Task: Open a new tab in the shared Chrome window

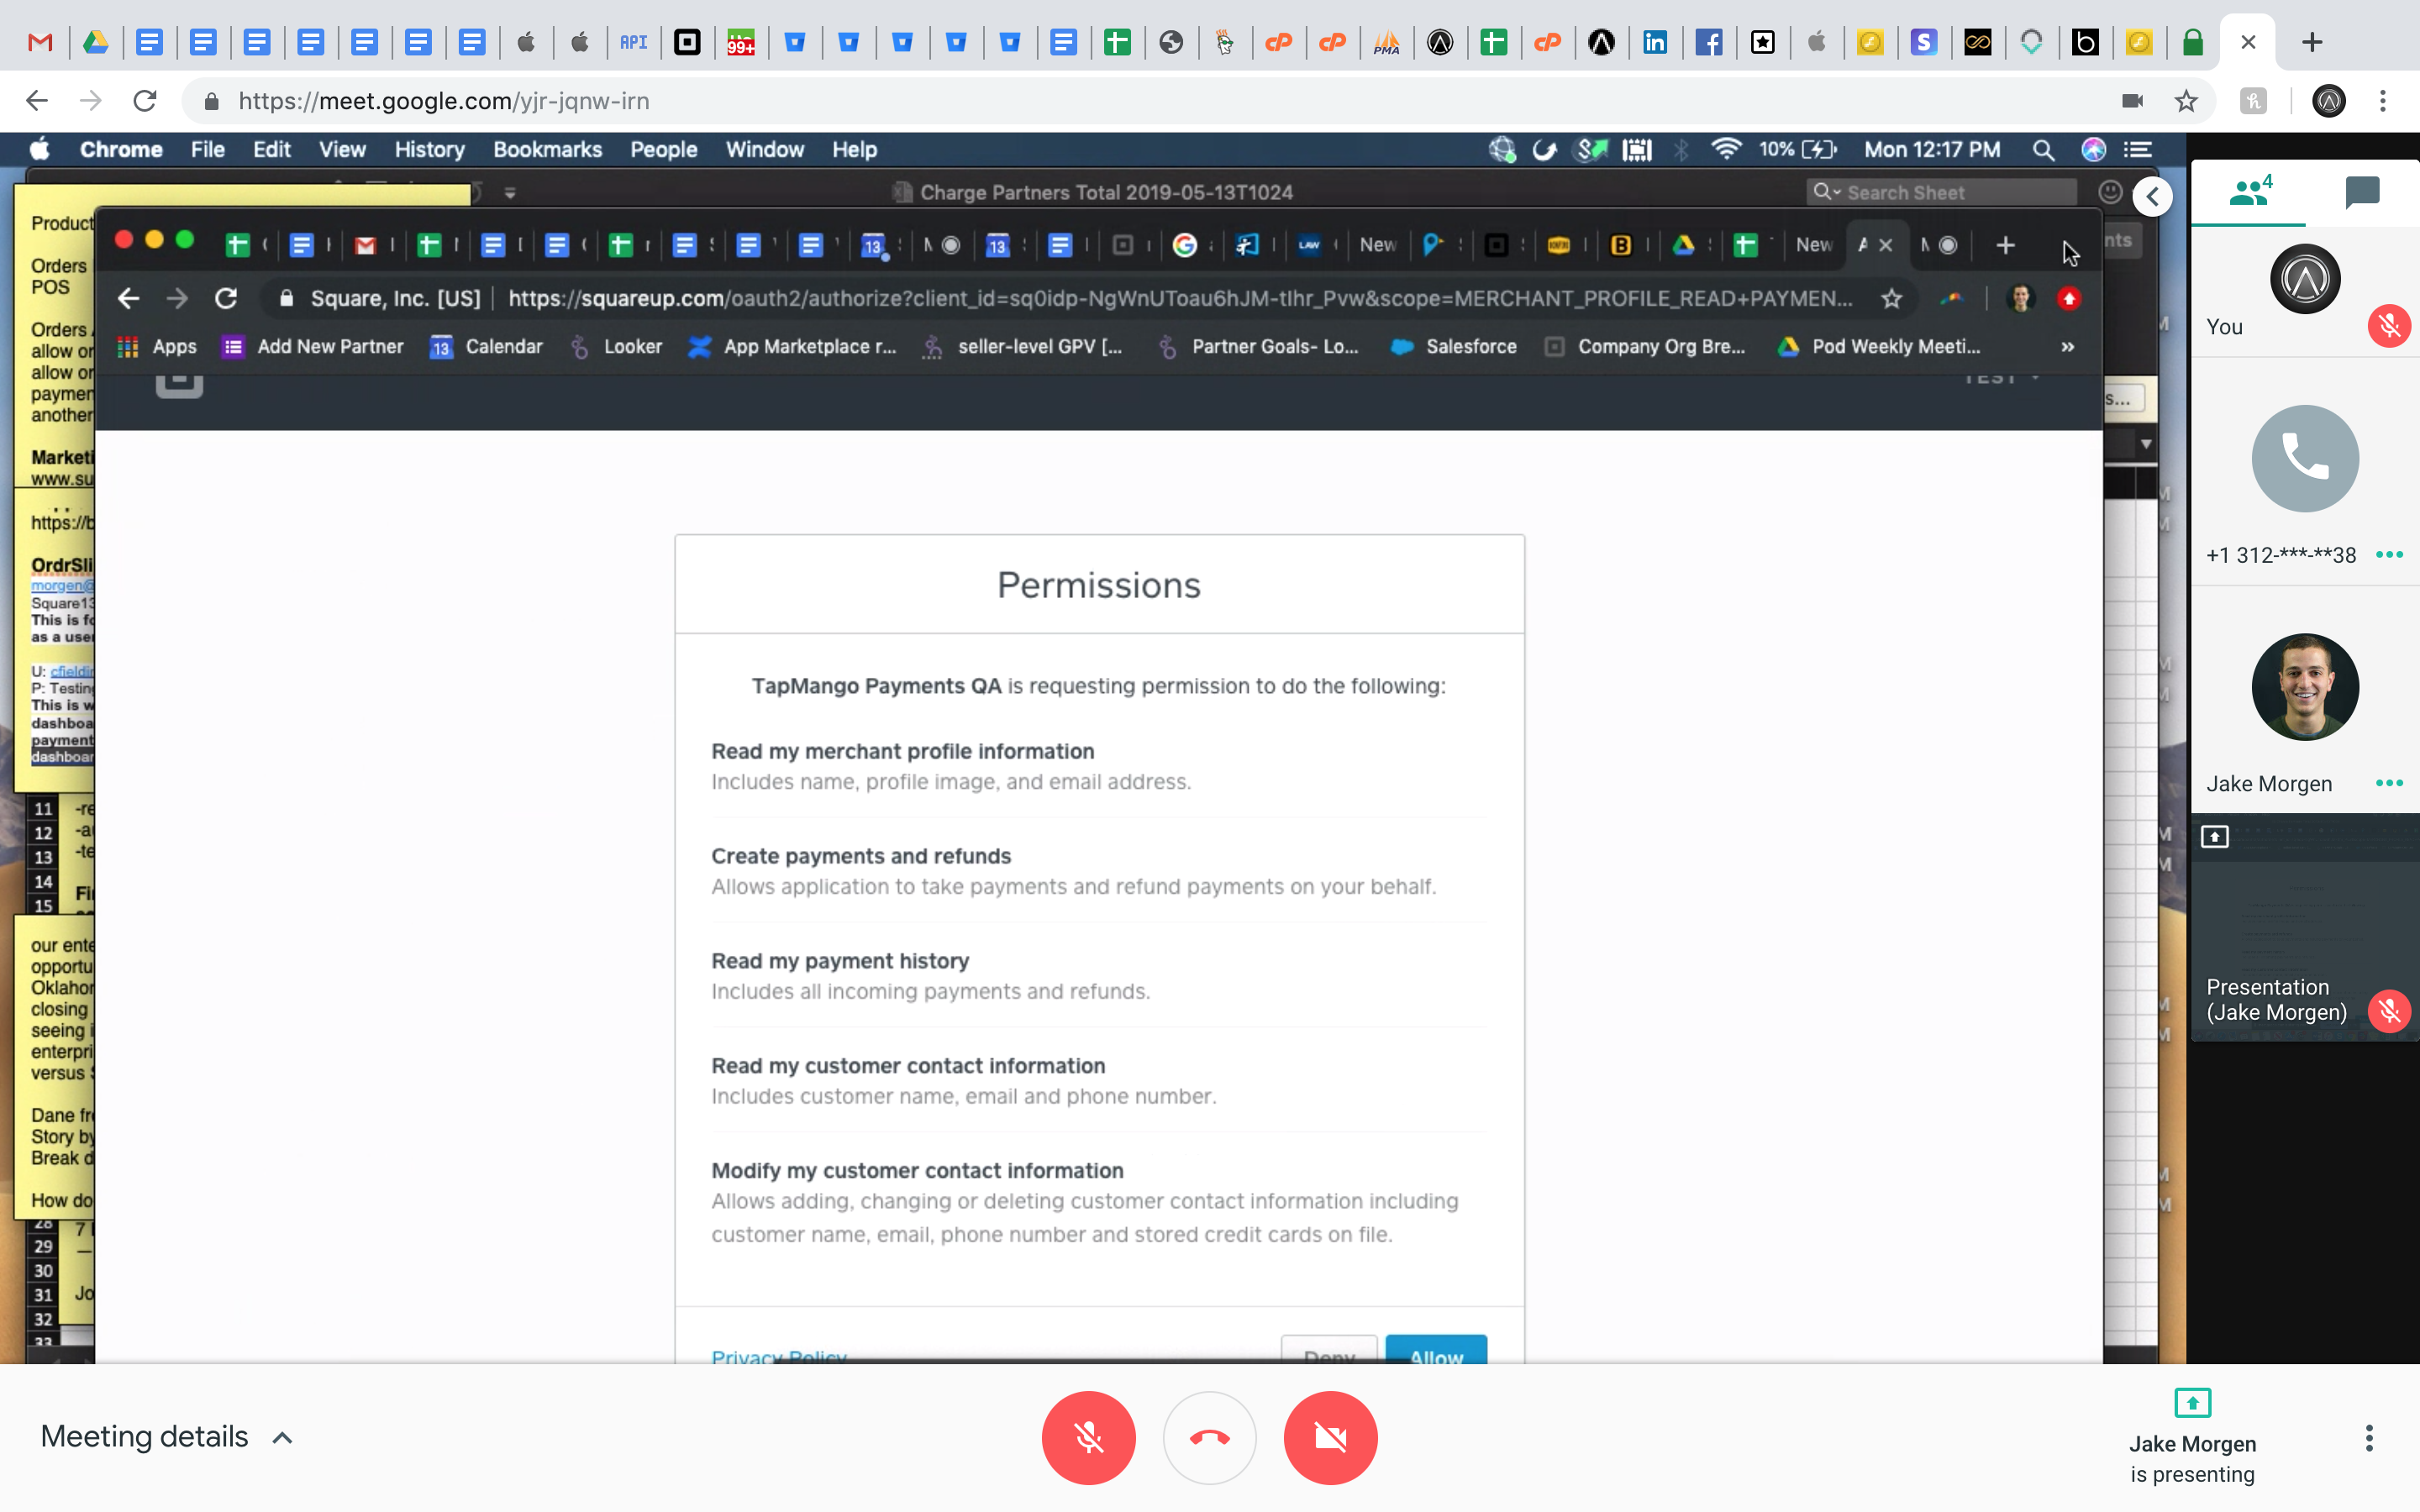Action: tap(2005, 245)
